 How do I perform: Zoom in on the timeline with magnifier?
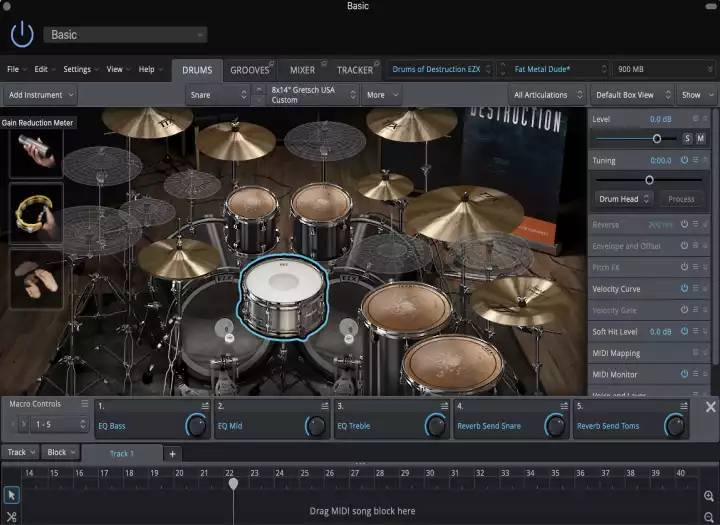(709, 496)
